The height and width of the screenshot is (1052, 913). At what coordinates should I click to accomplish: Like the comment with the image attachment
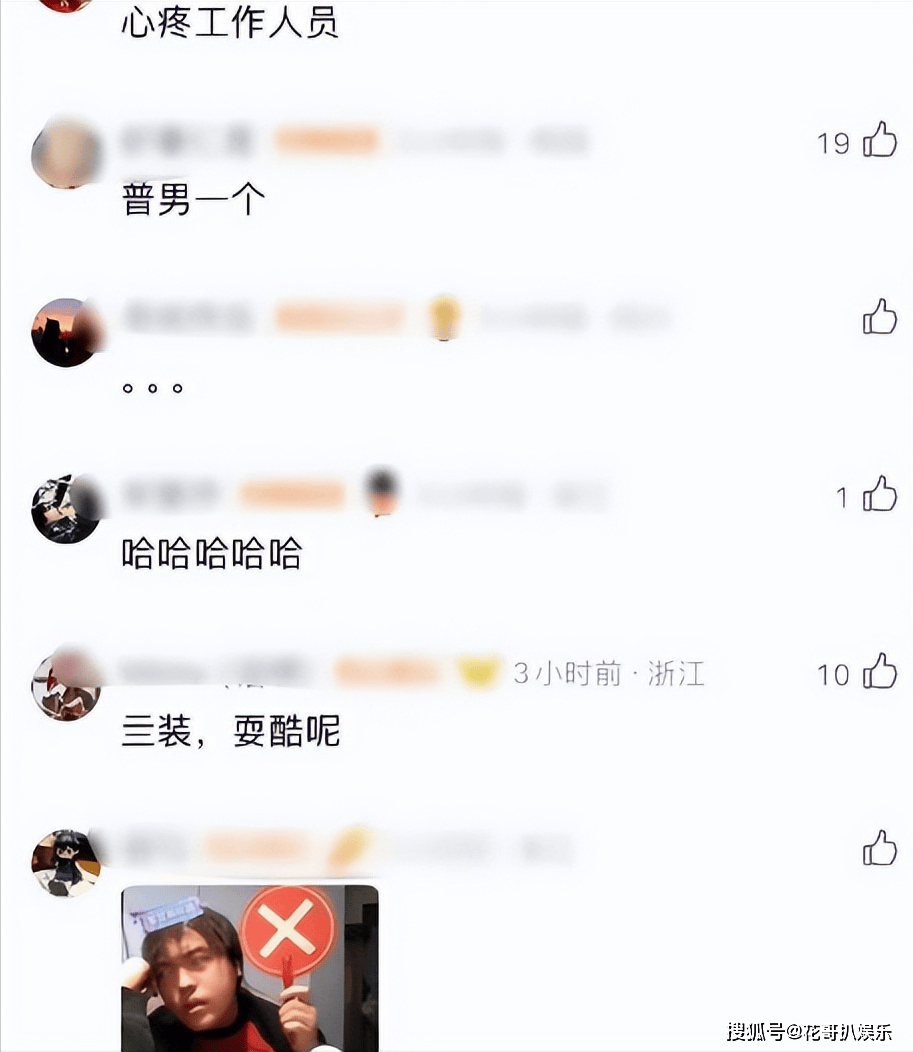879,848
